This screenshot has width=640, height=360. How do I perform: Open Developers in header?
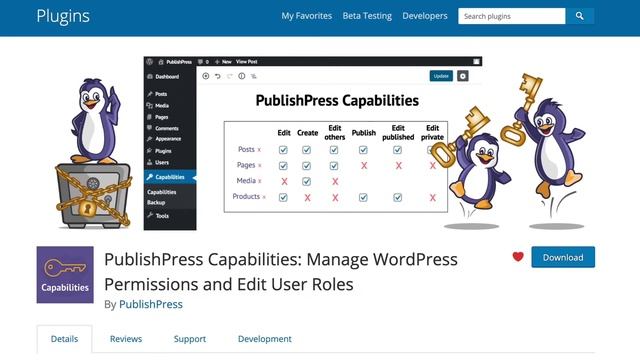coord(425,16)
